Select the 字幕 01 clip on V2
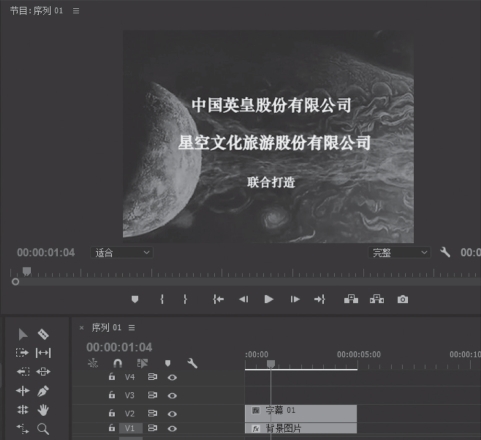The width and height of the screenshot is (481, 440). 301,413
